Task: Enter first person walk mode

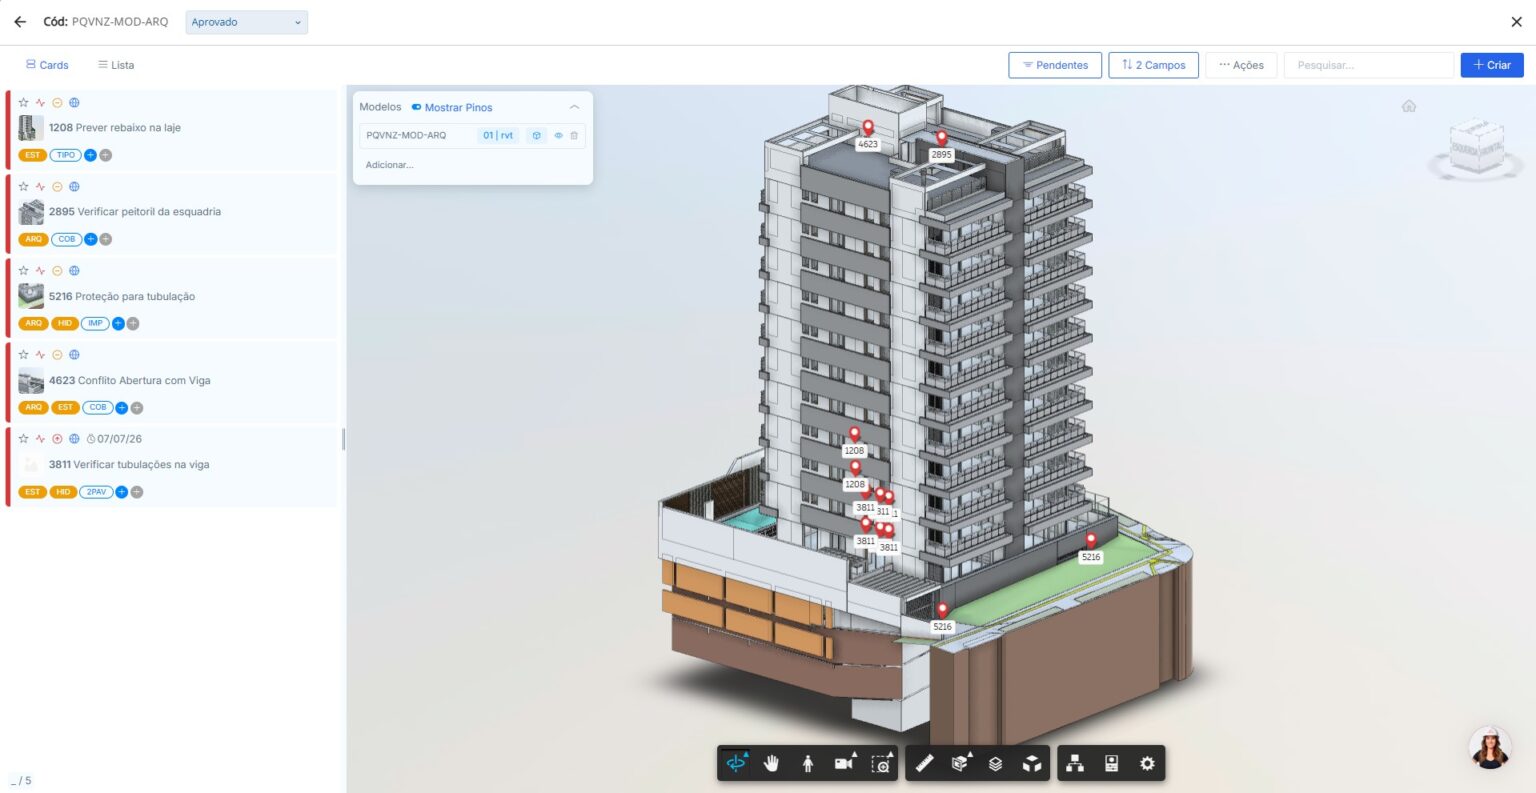Action: (807, 763)
